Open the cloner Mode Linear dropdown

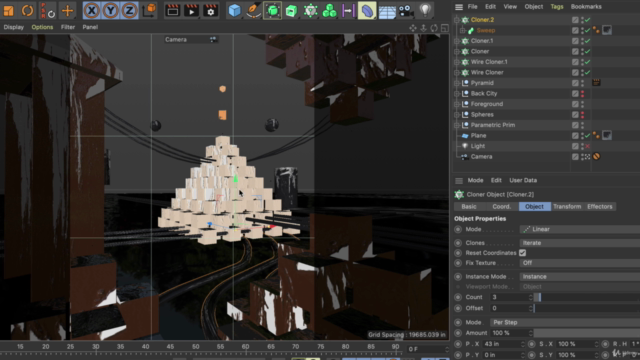[580, 229]
